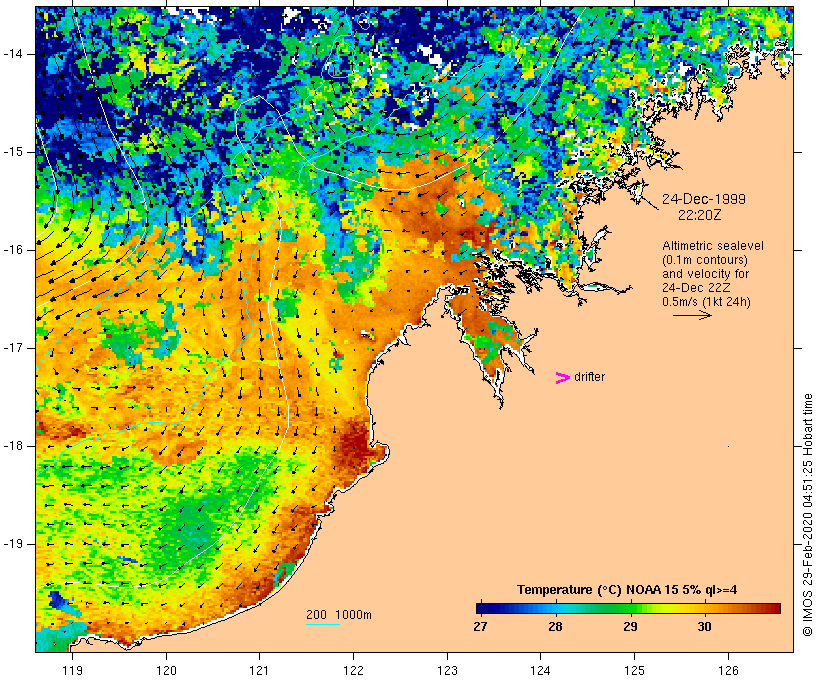
Task: Click the '-19' latitude axis label
Action: [x=13, y=544]
